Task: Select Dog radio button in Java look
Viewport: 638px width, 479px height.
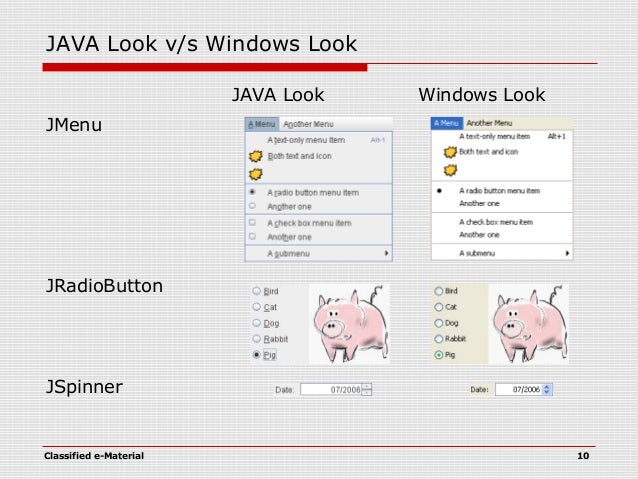Action: point(266,323)
